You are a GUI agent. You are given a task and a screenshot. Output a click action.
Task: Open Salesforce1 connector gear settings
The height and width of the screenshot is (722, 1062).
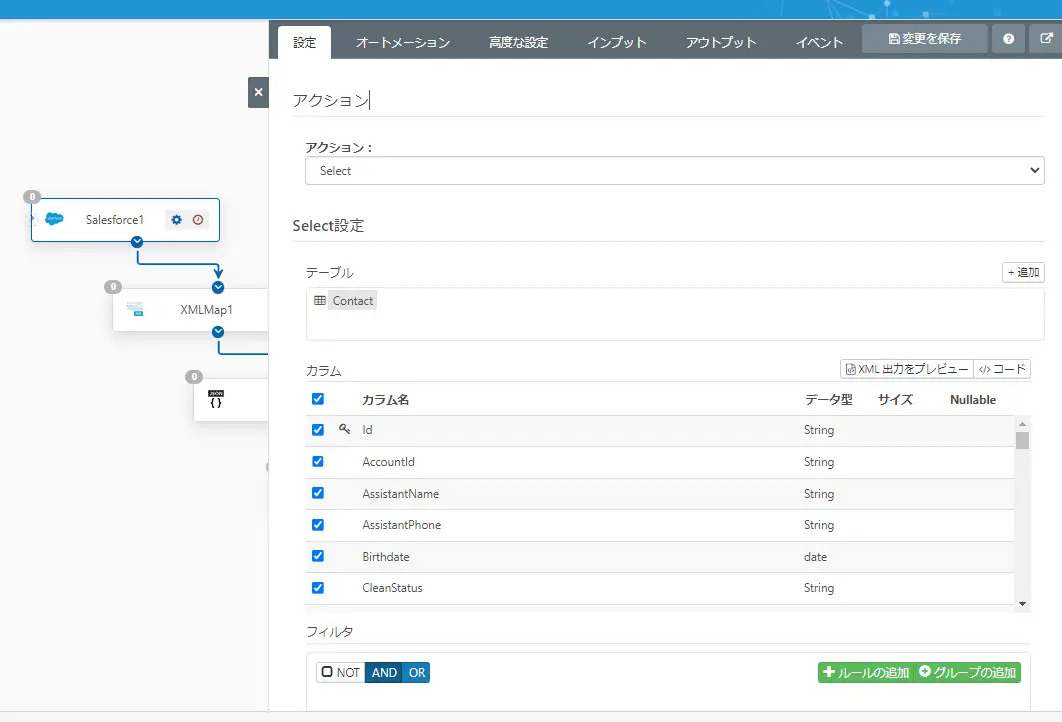coord(177,219)
